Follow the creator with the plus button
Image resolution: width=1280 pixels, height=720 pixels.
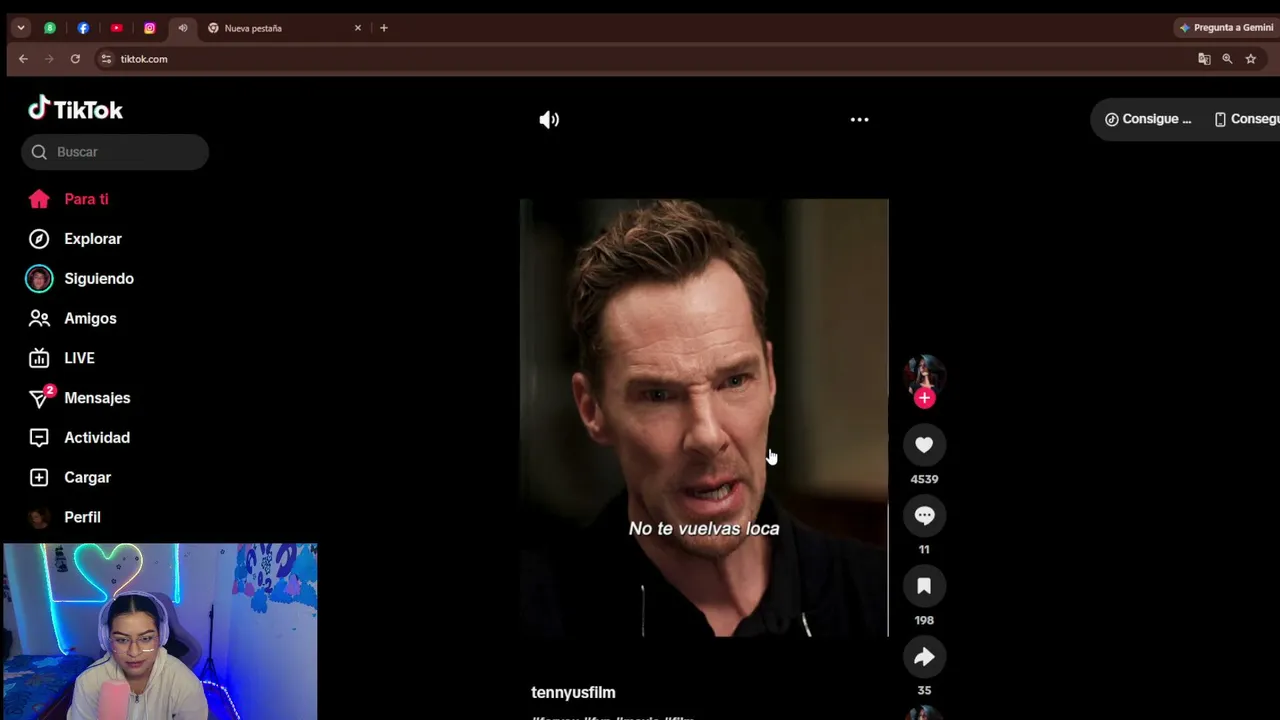pos(924,398)
